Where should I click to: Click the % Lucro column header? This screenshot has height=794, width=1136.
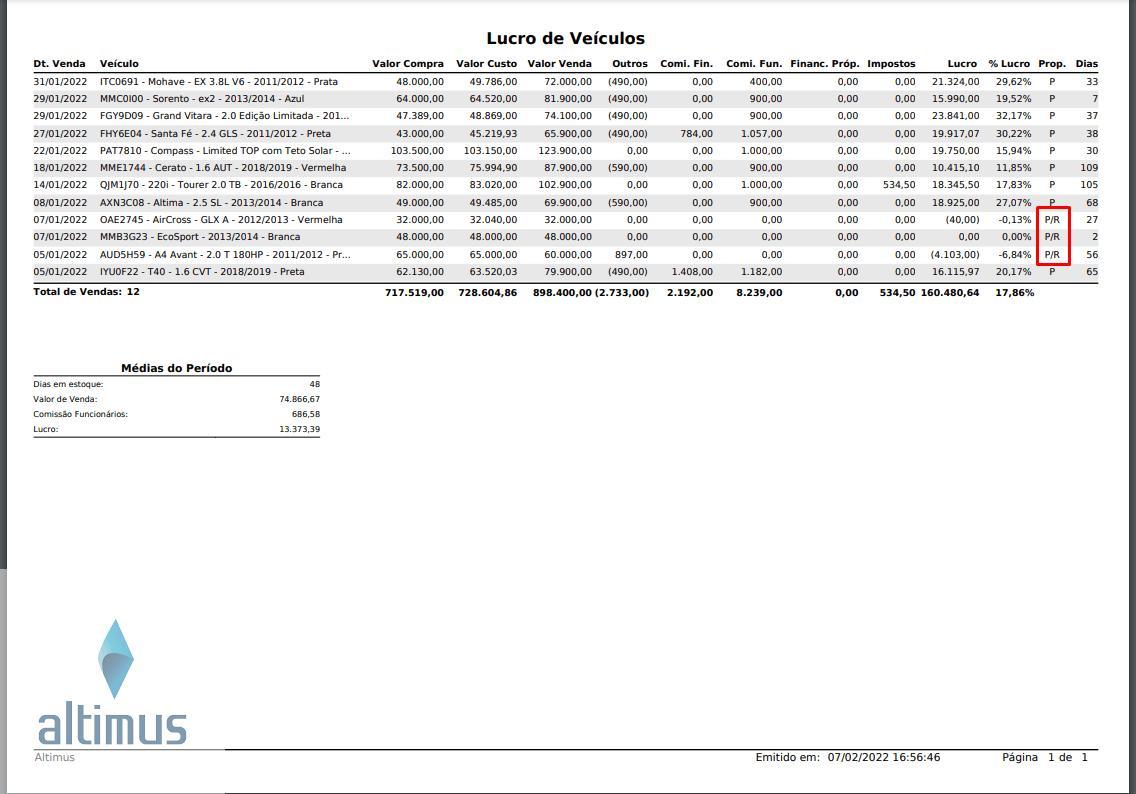[1008, 64]
